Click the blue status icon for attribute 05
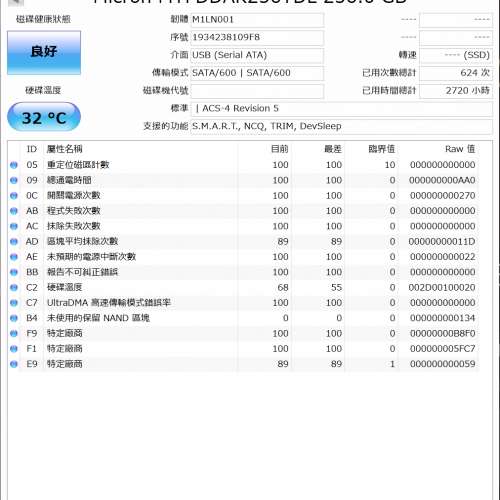This screenshot has width=500, height=500. [x=14, y=165]
